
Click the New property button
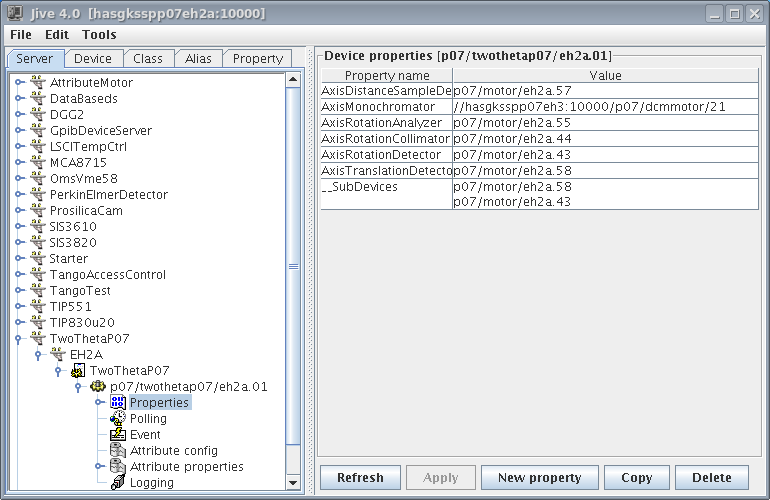point(540,477)
